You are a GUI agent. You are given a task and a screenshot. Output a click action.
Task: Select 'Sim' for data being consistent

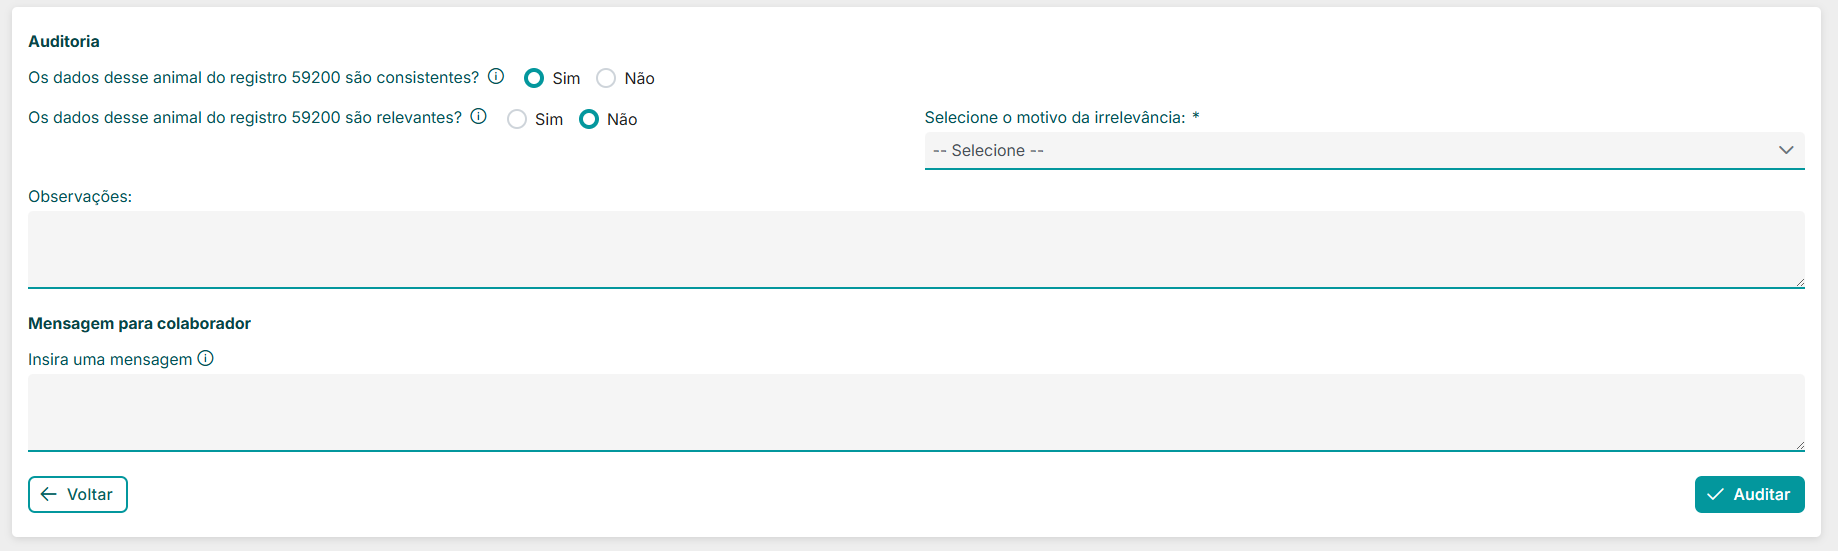(534, 78)
